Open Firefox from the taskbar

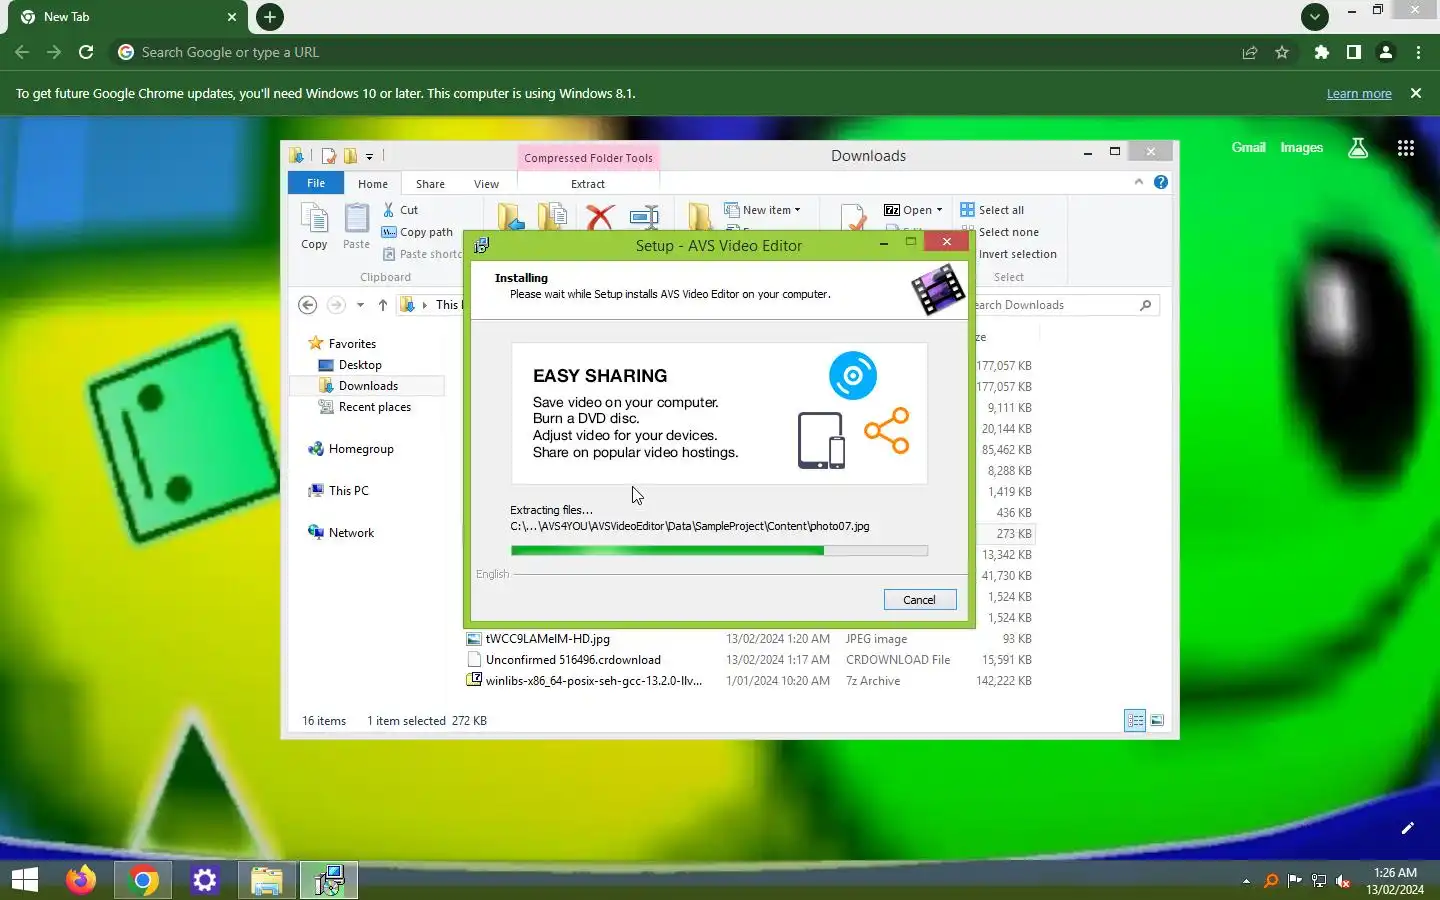pos(81,880)
